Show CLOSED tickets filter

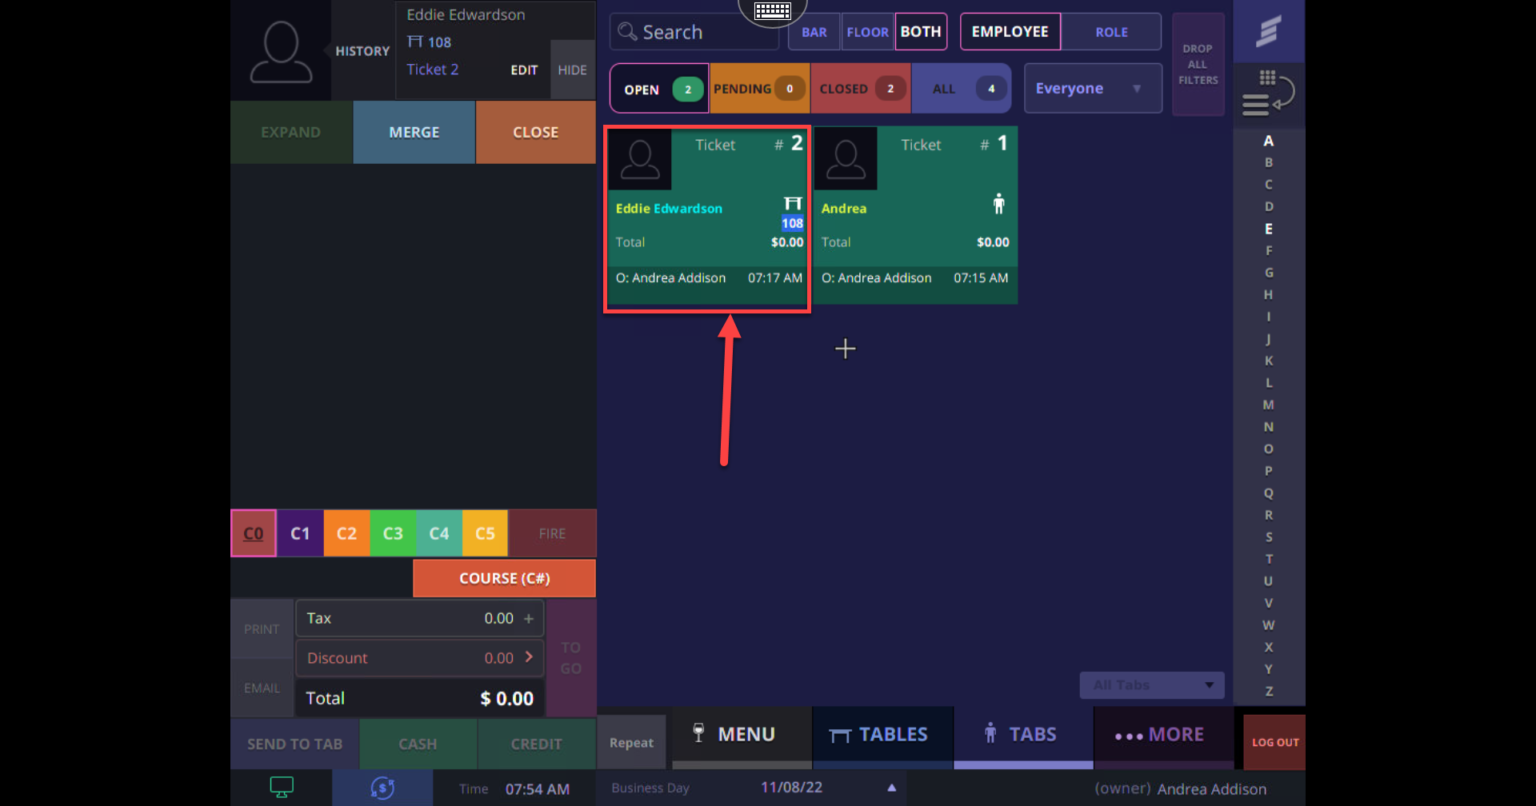[x=860, y=89]
